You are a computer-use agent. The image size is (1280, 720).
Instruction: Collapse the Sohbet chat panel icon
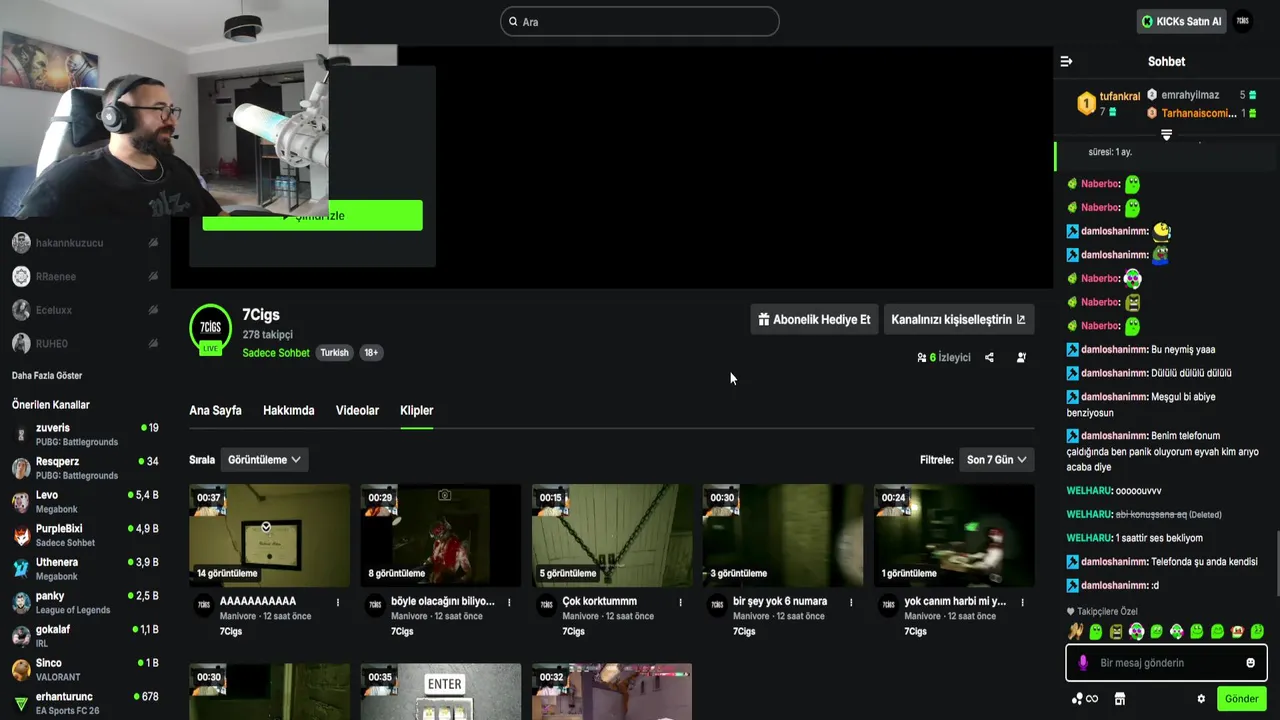1066,62
